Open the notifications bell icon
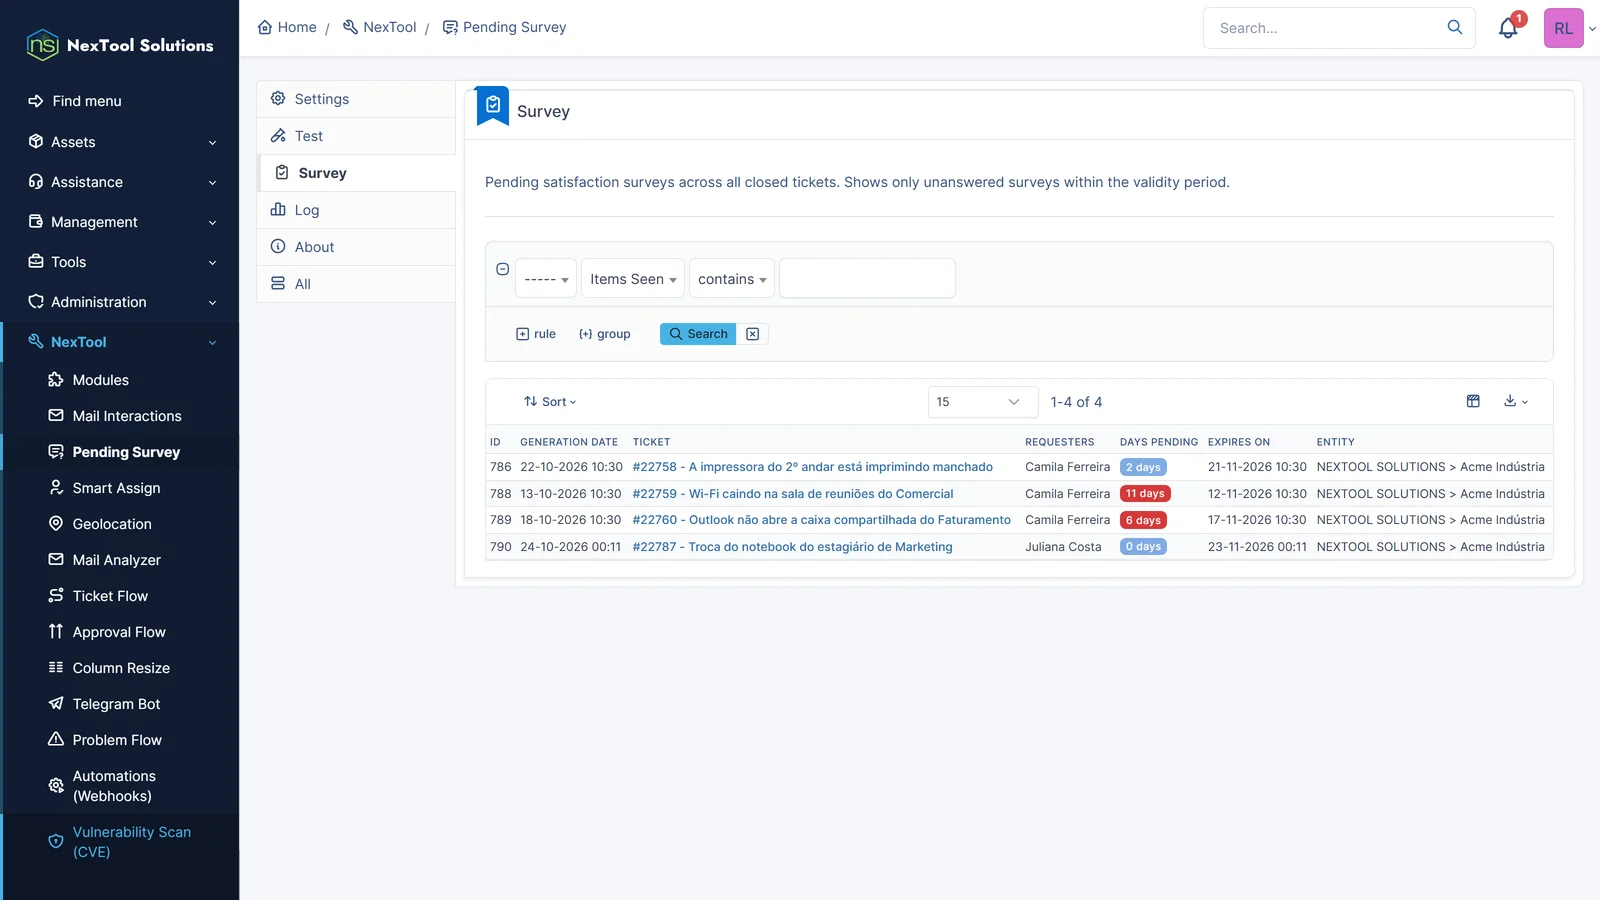The image size is (1600, 900). point(1508,28)
